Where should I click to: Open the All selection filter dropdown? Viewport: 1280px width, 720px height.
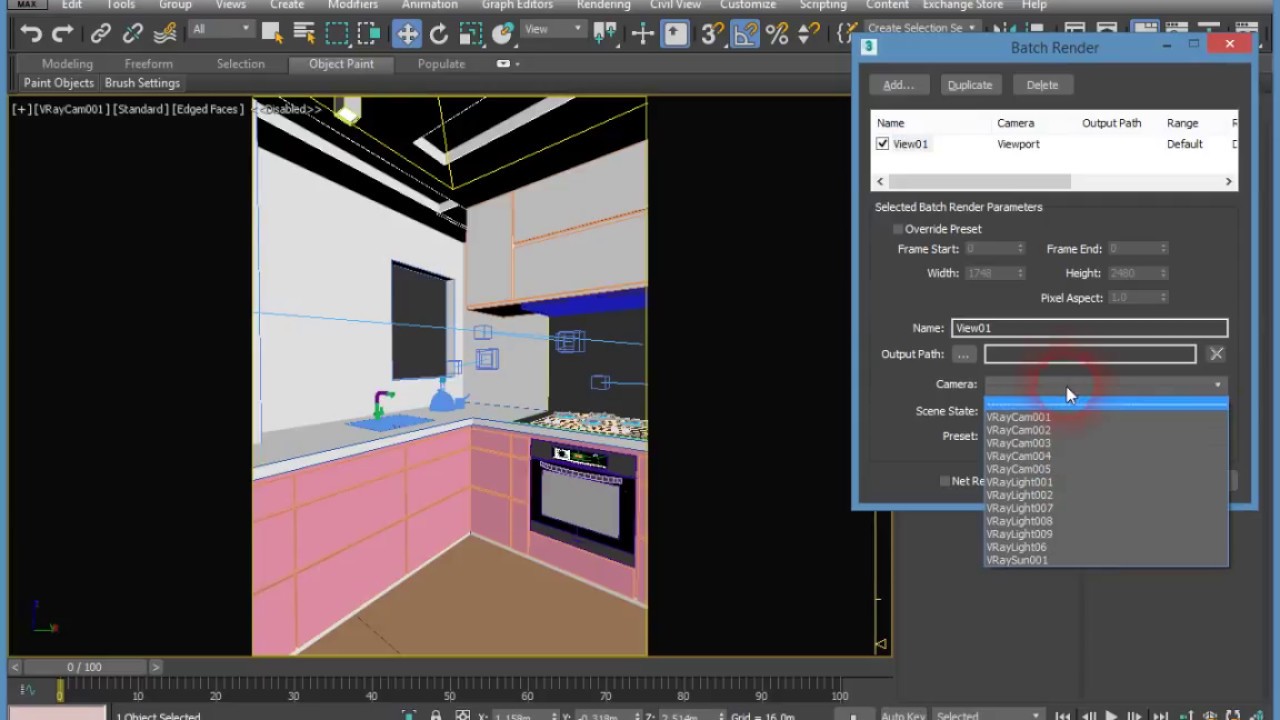221,30
